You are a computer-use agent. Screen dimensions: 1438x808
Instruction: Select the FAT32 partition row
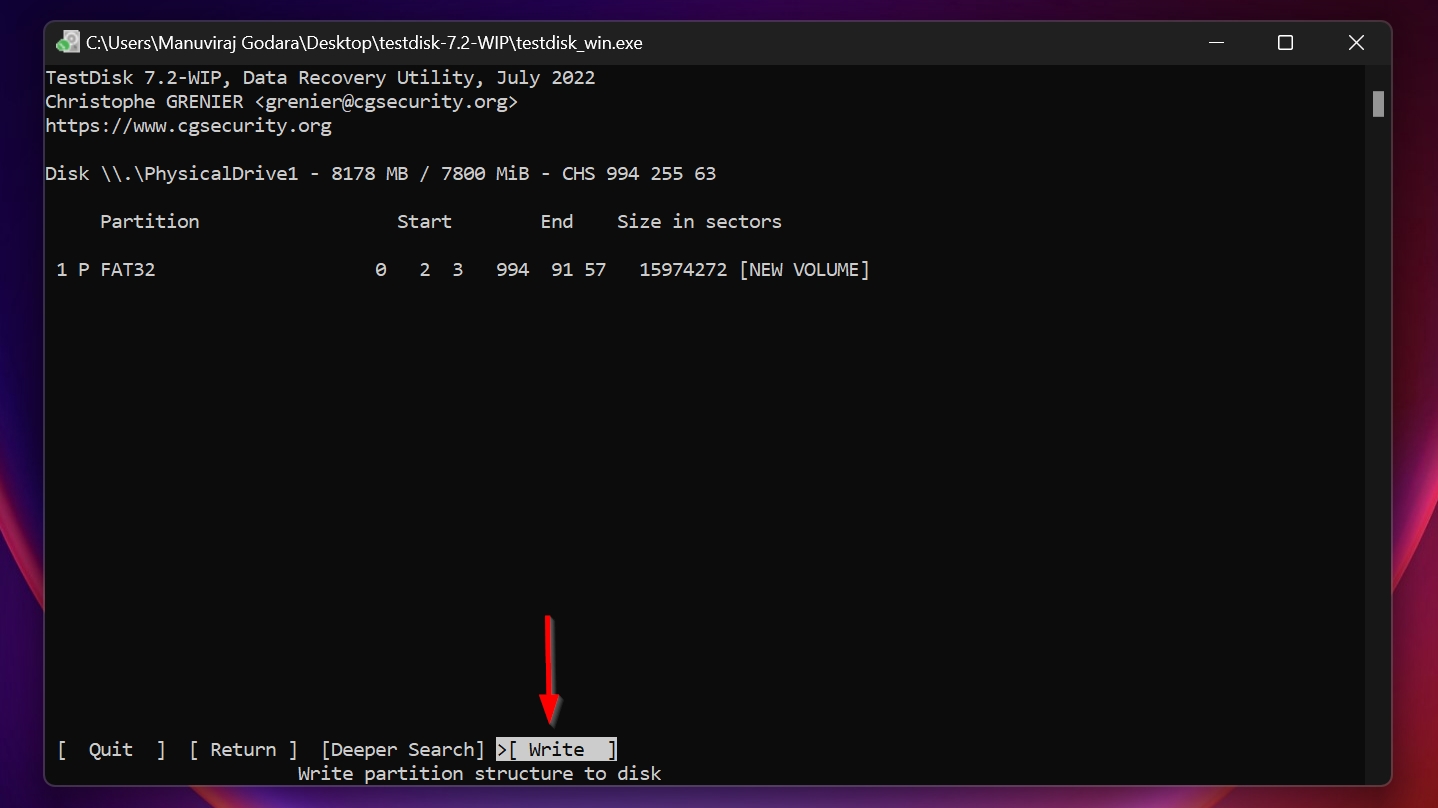pos(463,270)
